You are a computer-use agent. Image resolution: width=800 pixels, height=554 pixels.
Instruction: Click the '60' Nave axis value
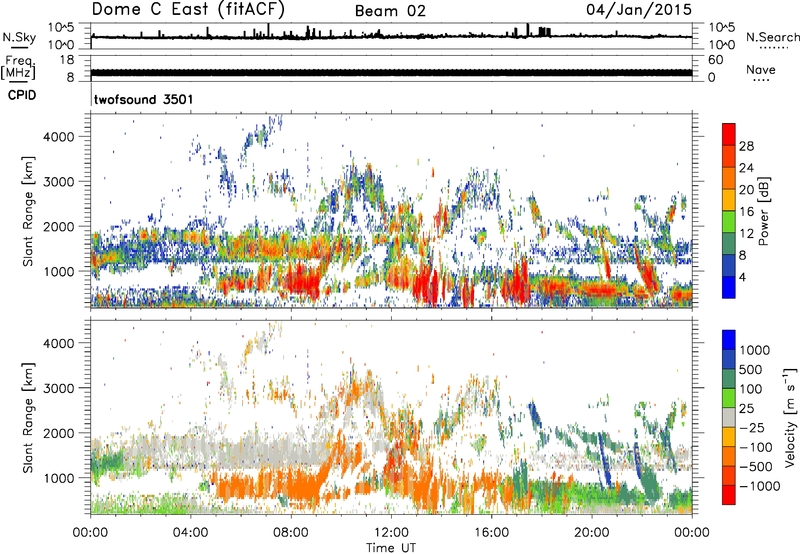[x=715, y=60]
